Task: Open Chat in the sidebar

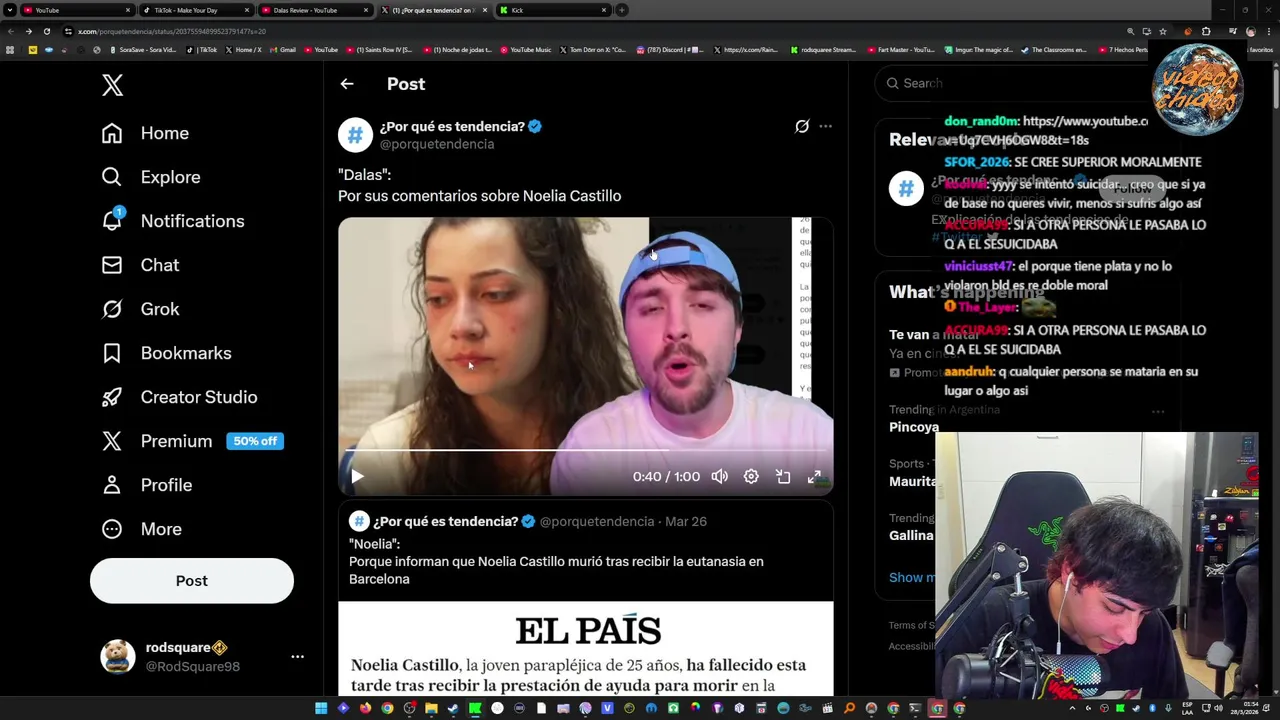Action: tap(140, 265)
